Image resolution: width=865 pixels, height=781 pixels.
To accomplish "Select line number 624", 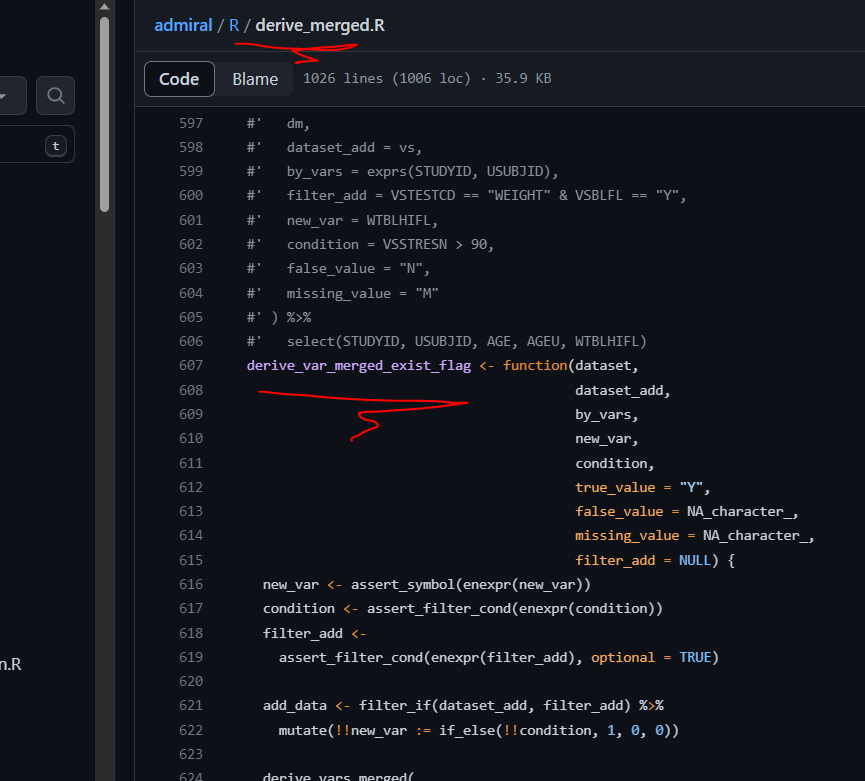I will [x=190, y=776].
